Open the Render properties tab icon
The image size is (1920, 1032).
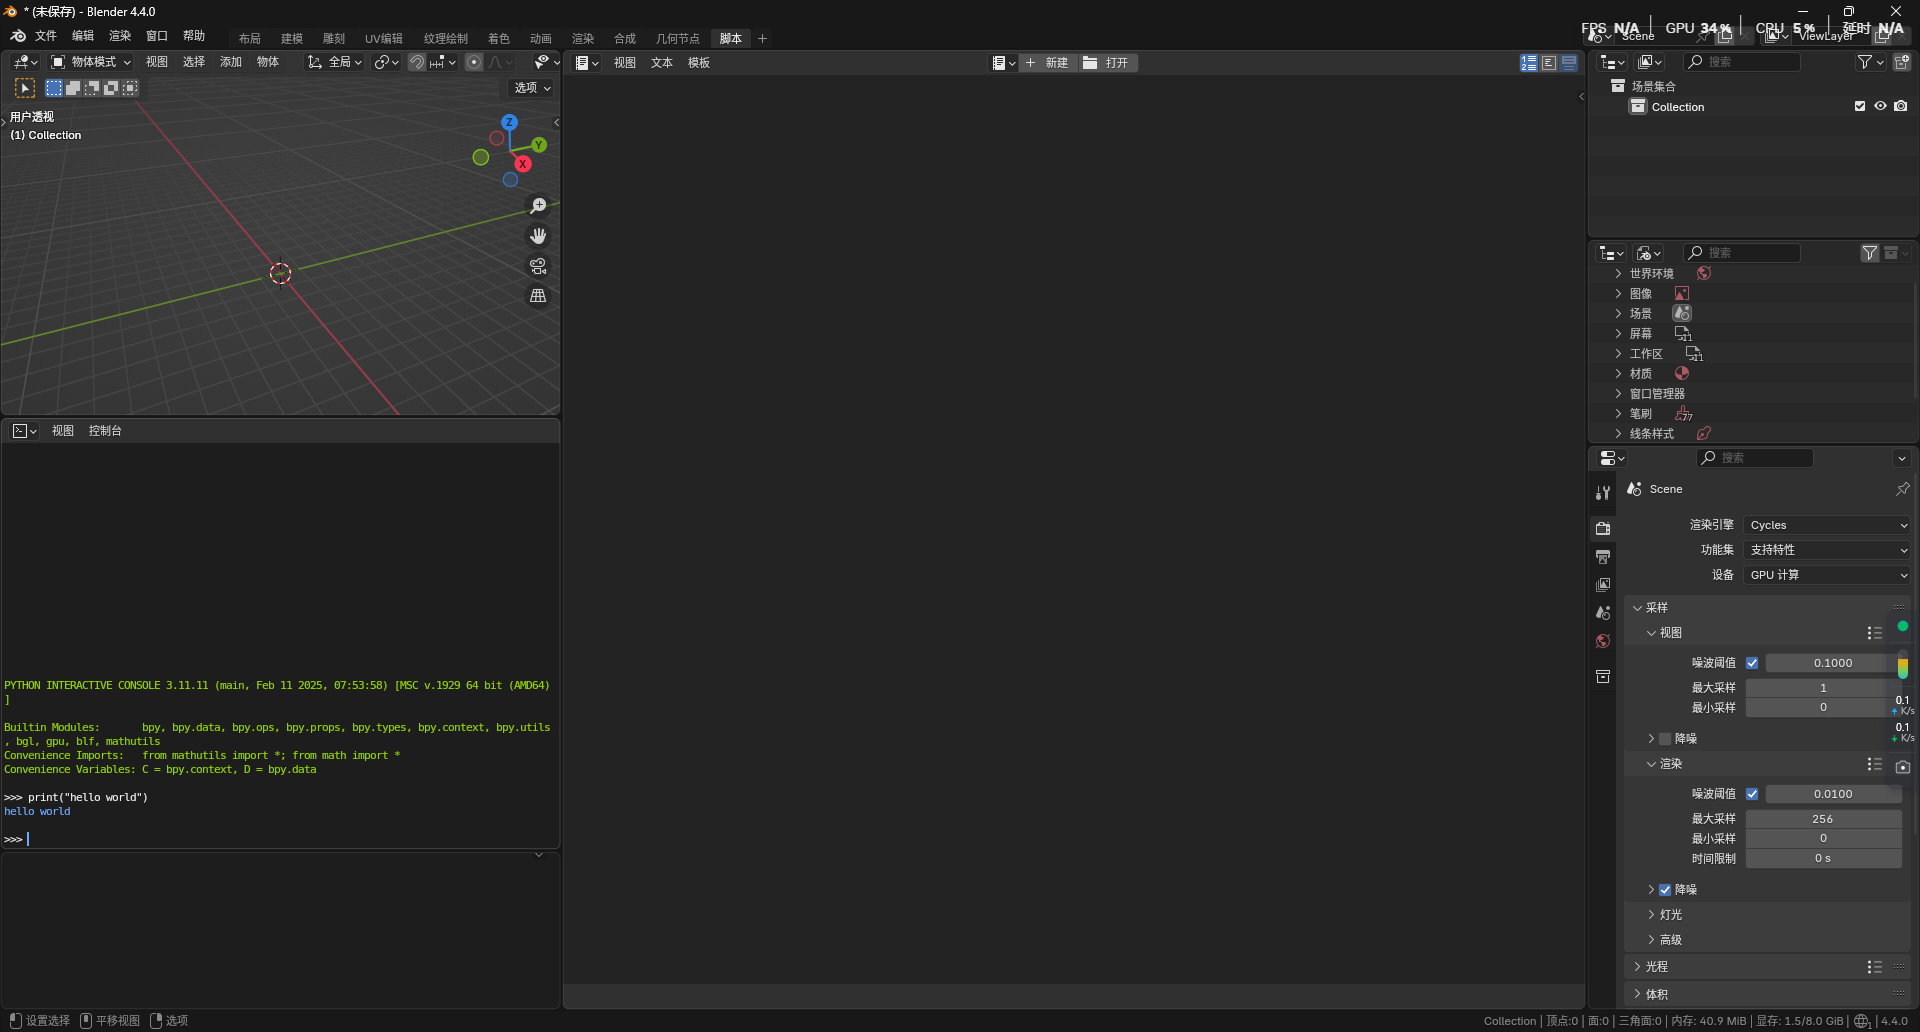tap(1603, 528)
